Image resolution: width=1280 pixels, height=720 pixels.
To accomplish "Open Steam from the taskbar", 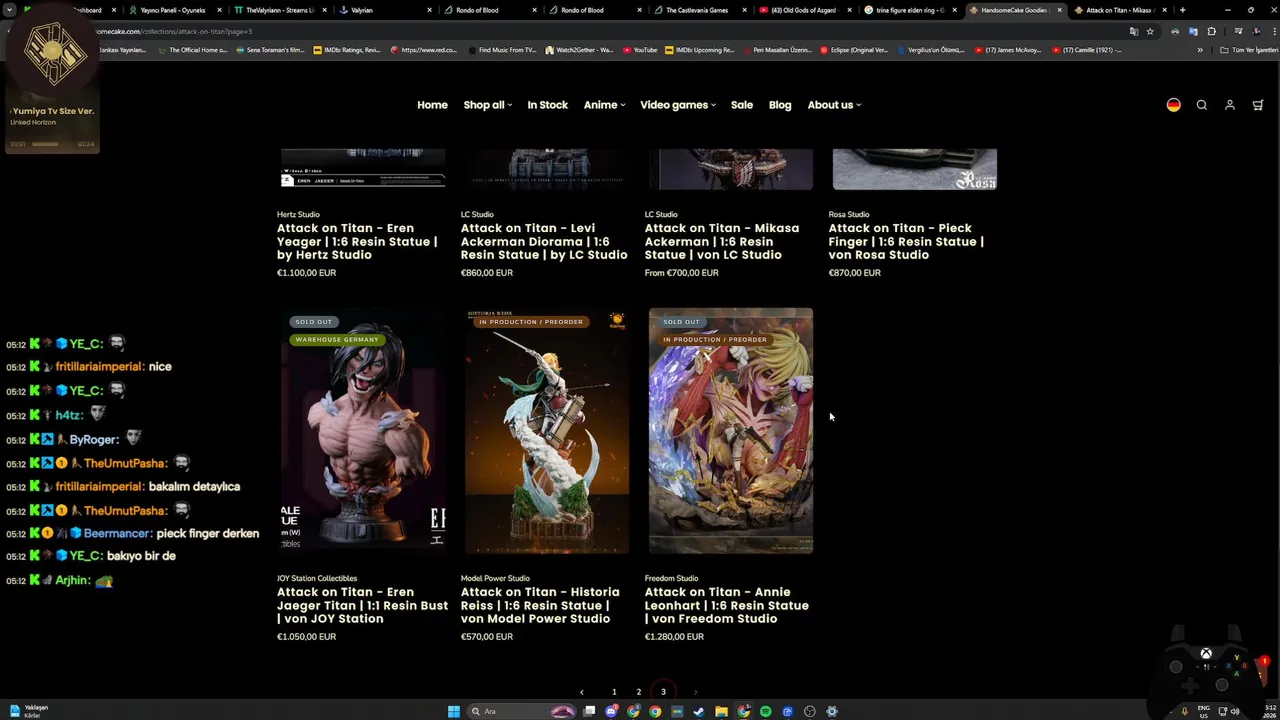I will pos(699,711).
